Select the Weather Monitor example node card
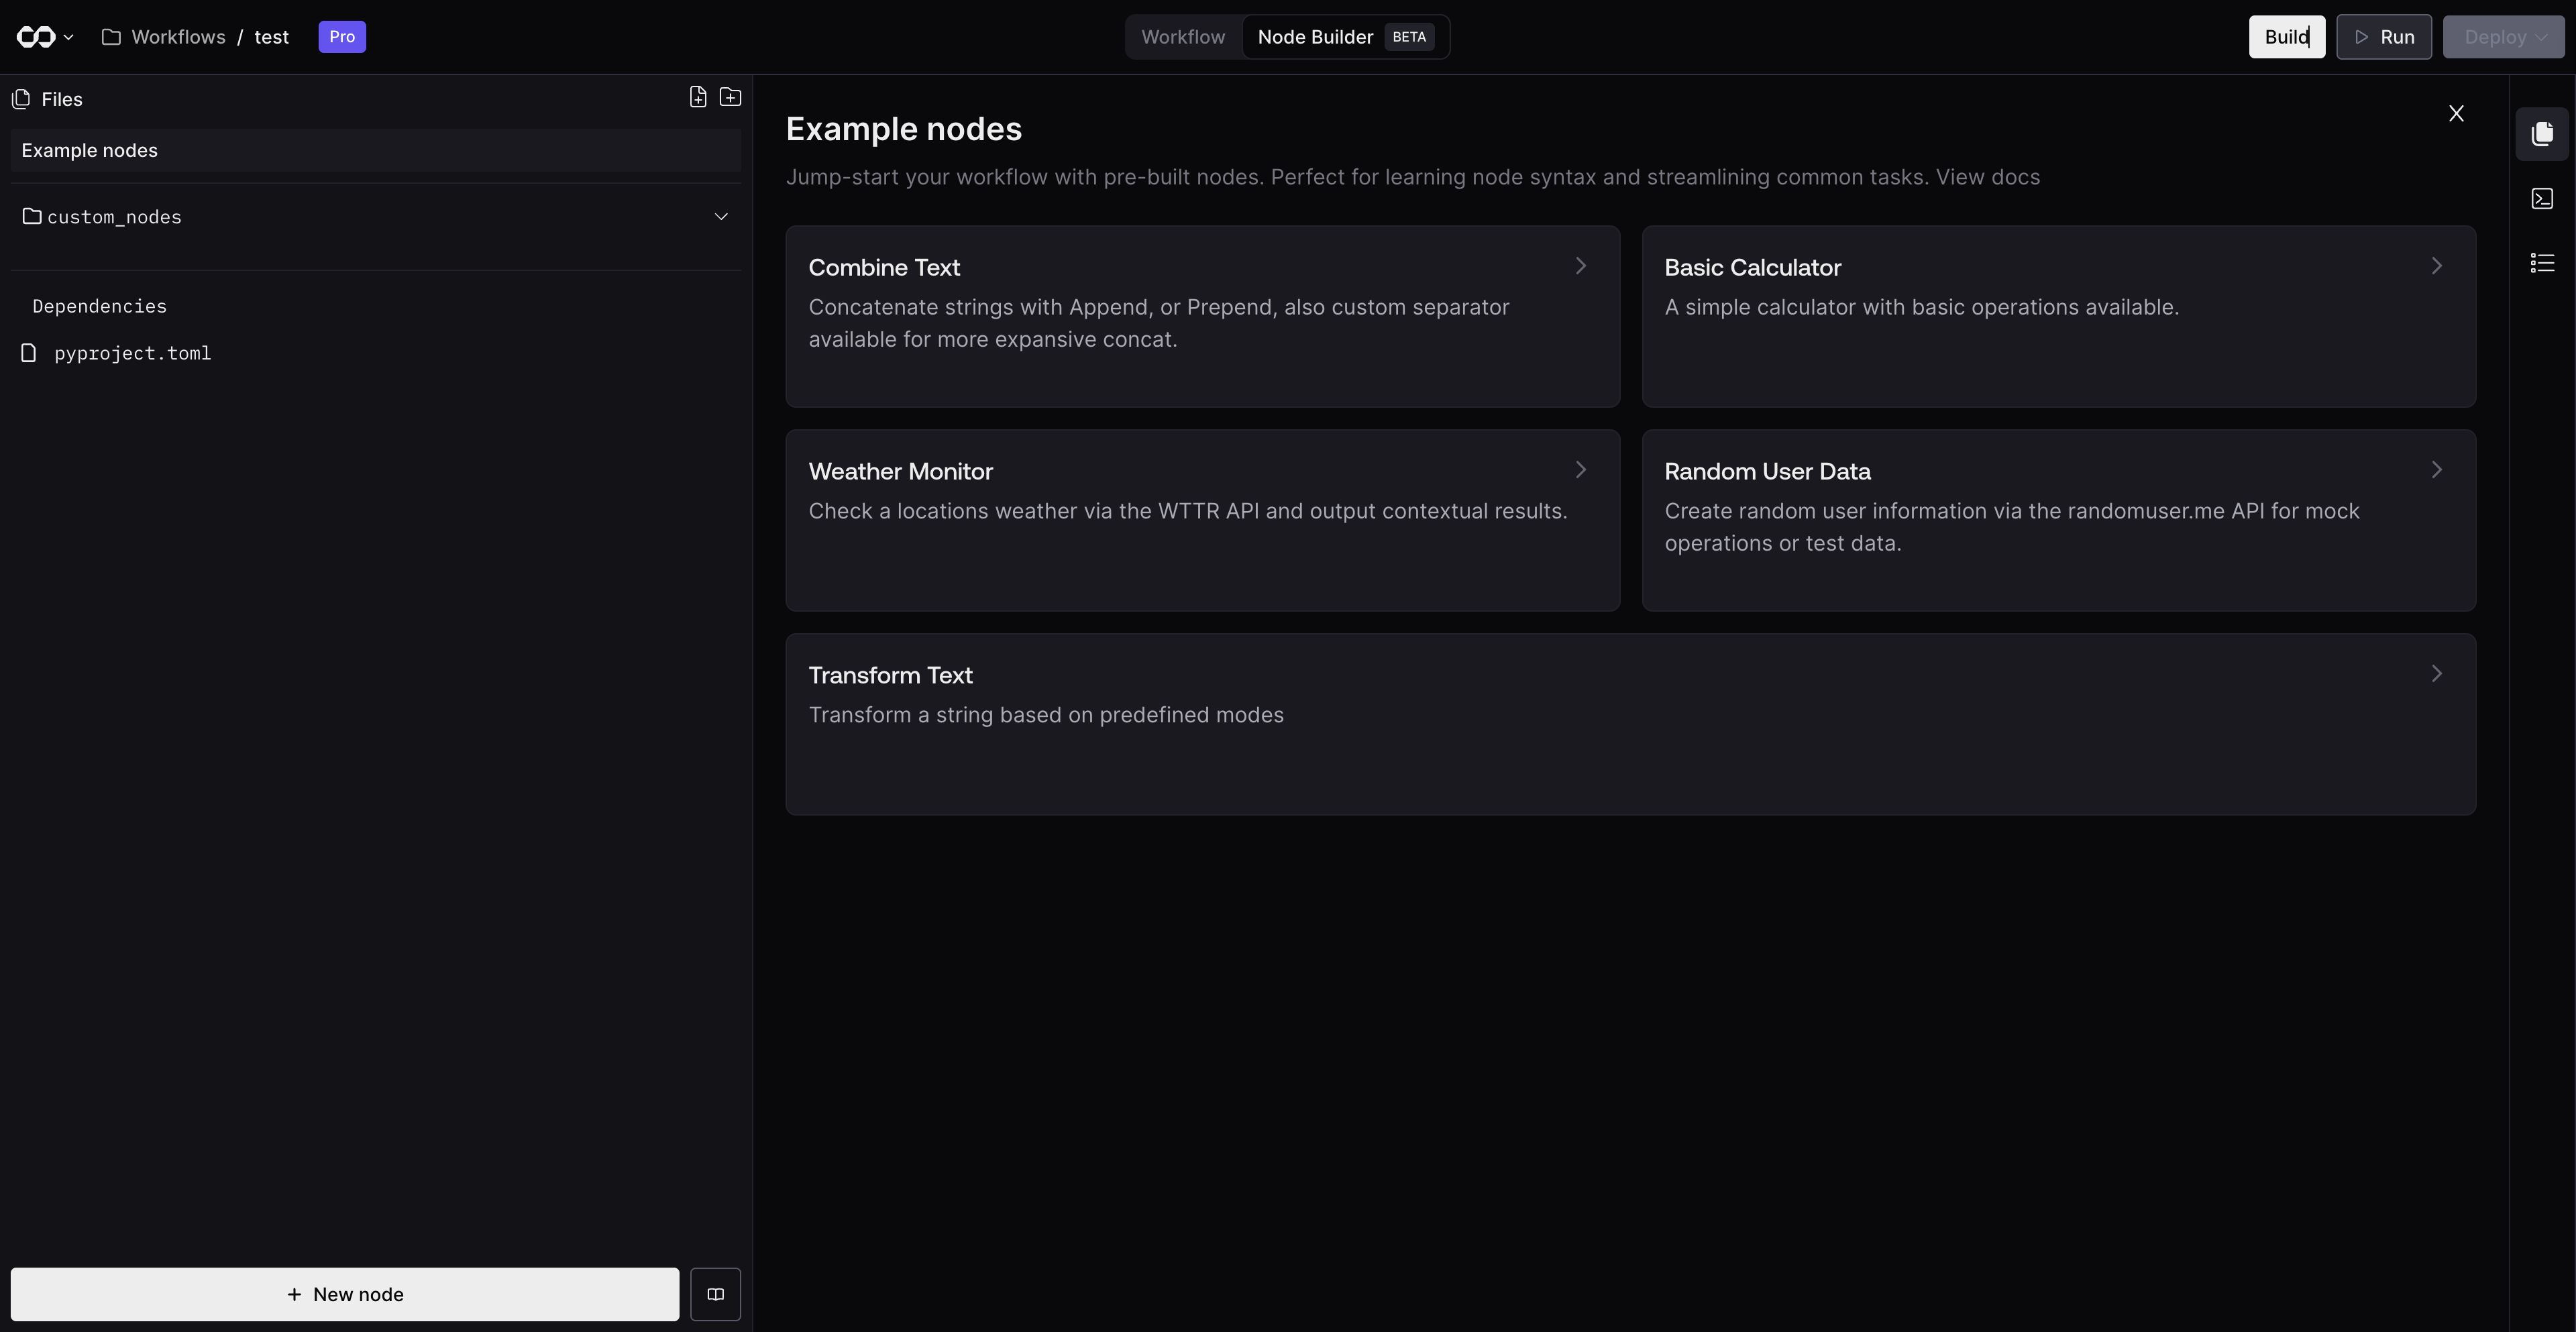 point(1202,520)
